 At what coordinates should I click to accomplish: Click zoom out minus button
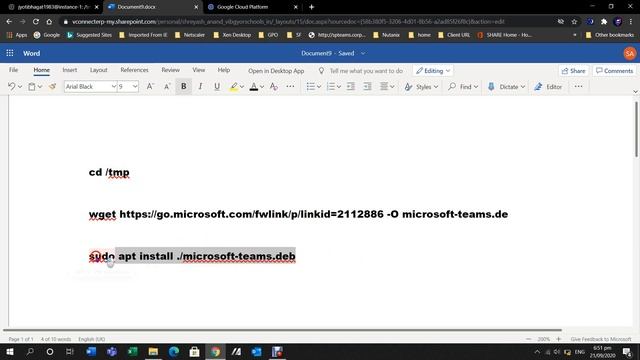529,339
